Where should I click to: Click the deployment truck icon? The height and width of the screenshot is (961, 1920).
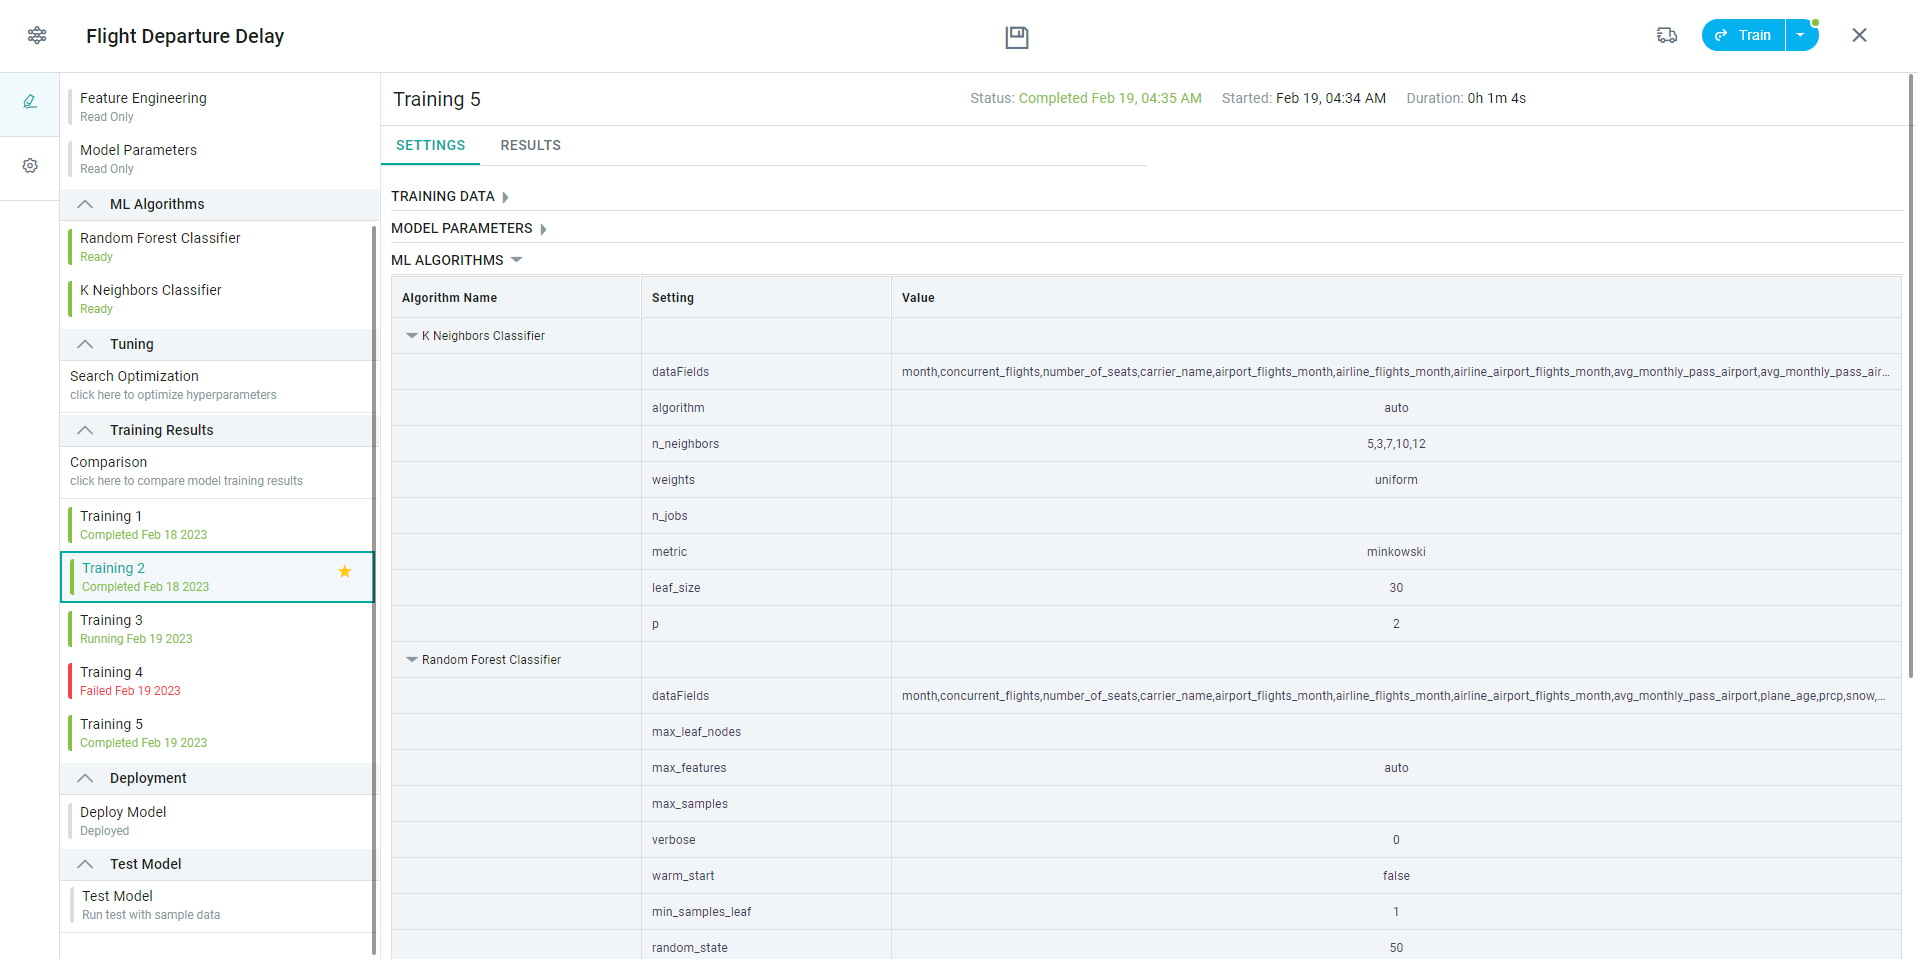(x=1666, y=35)
